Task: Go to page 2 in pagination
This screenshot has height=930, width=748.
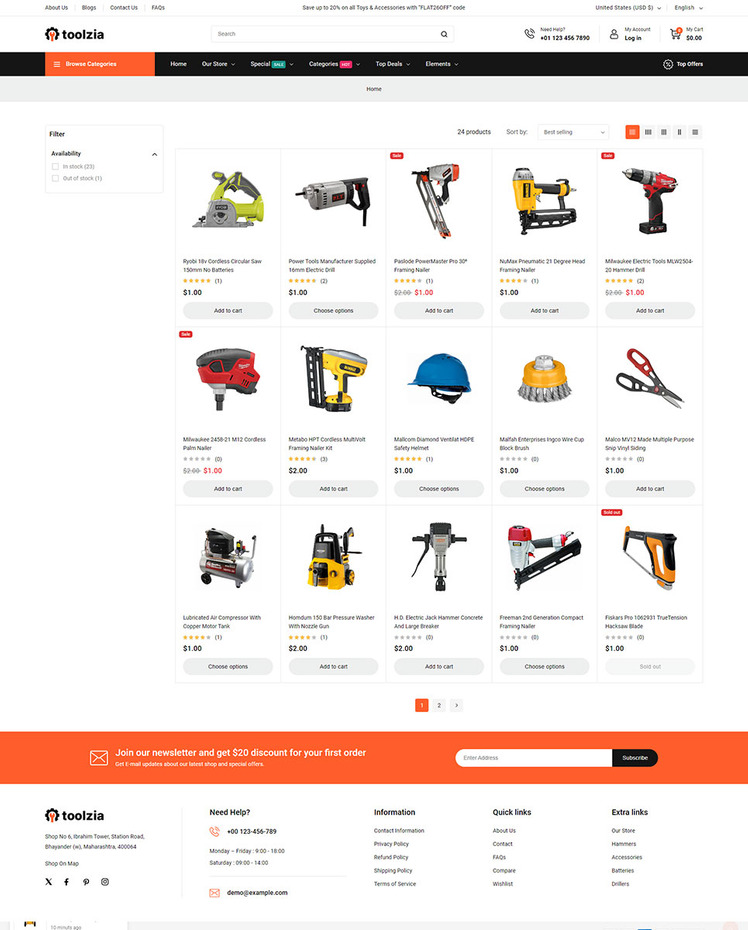Action: 439,705
